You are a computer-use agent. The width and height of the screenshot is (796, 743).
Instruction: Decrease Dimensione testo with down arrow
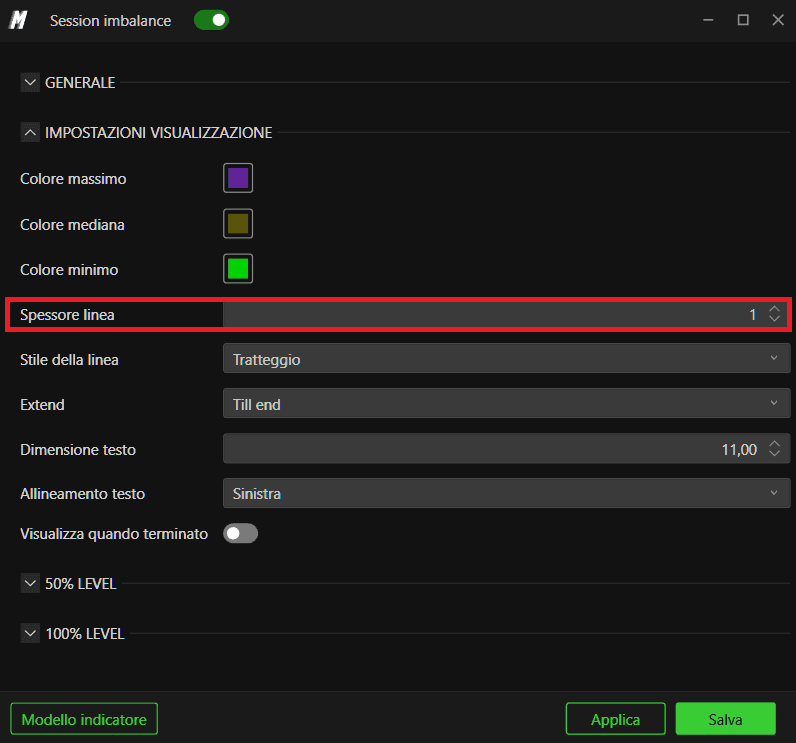(774, 453)
